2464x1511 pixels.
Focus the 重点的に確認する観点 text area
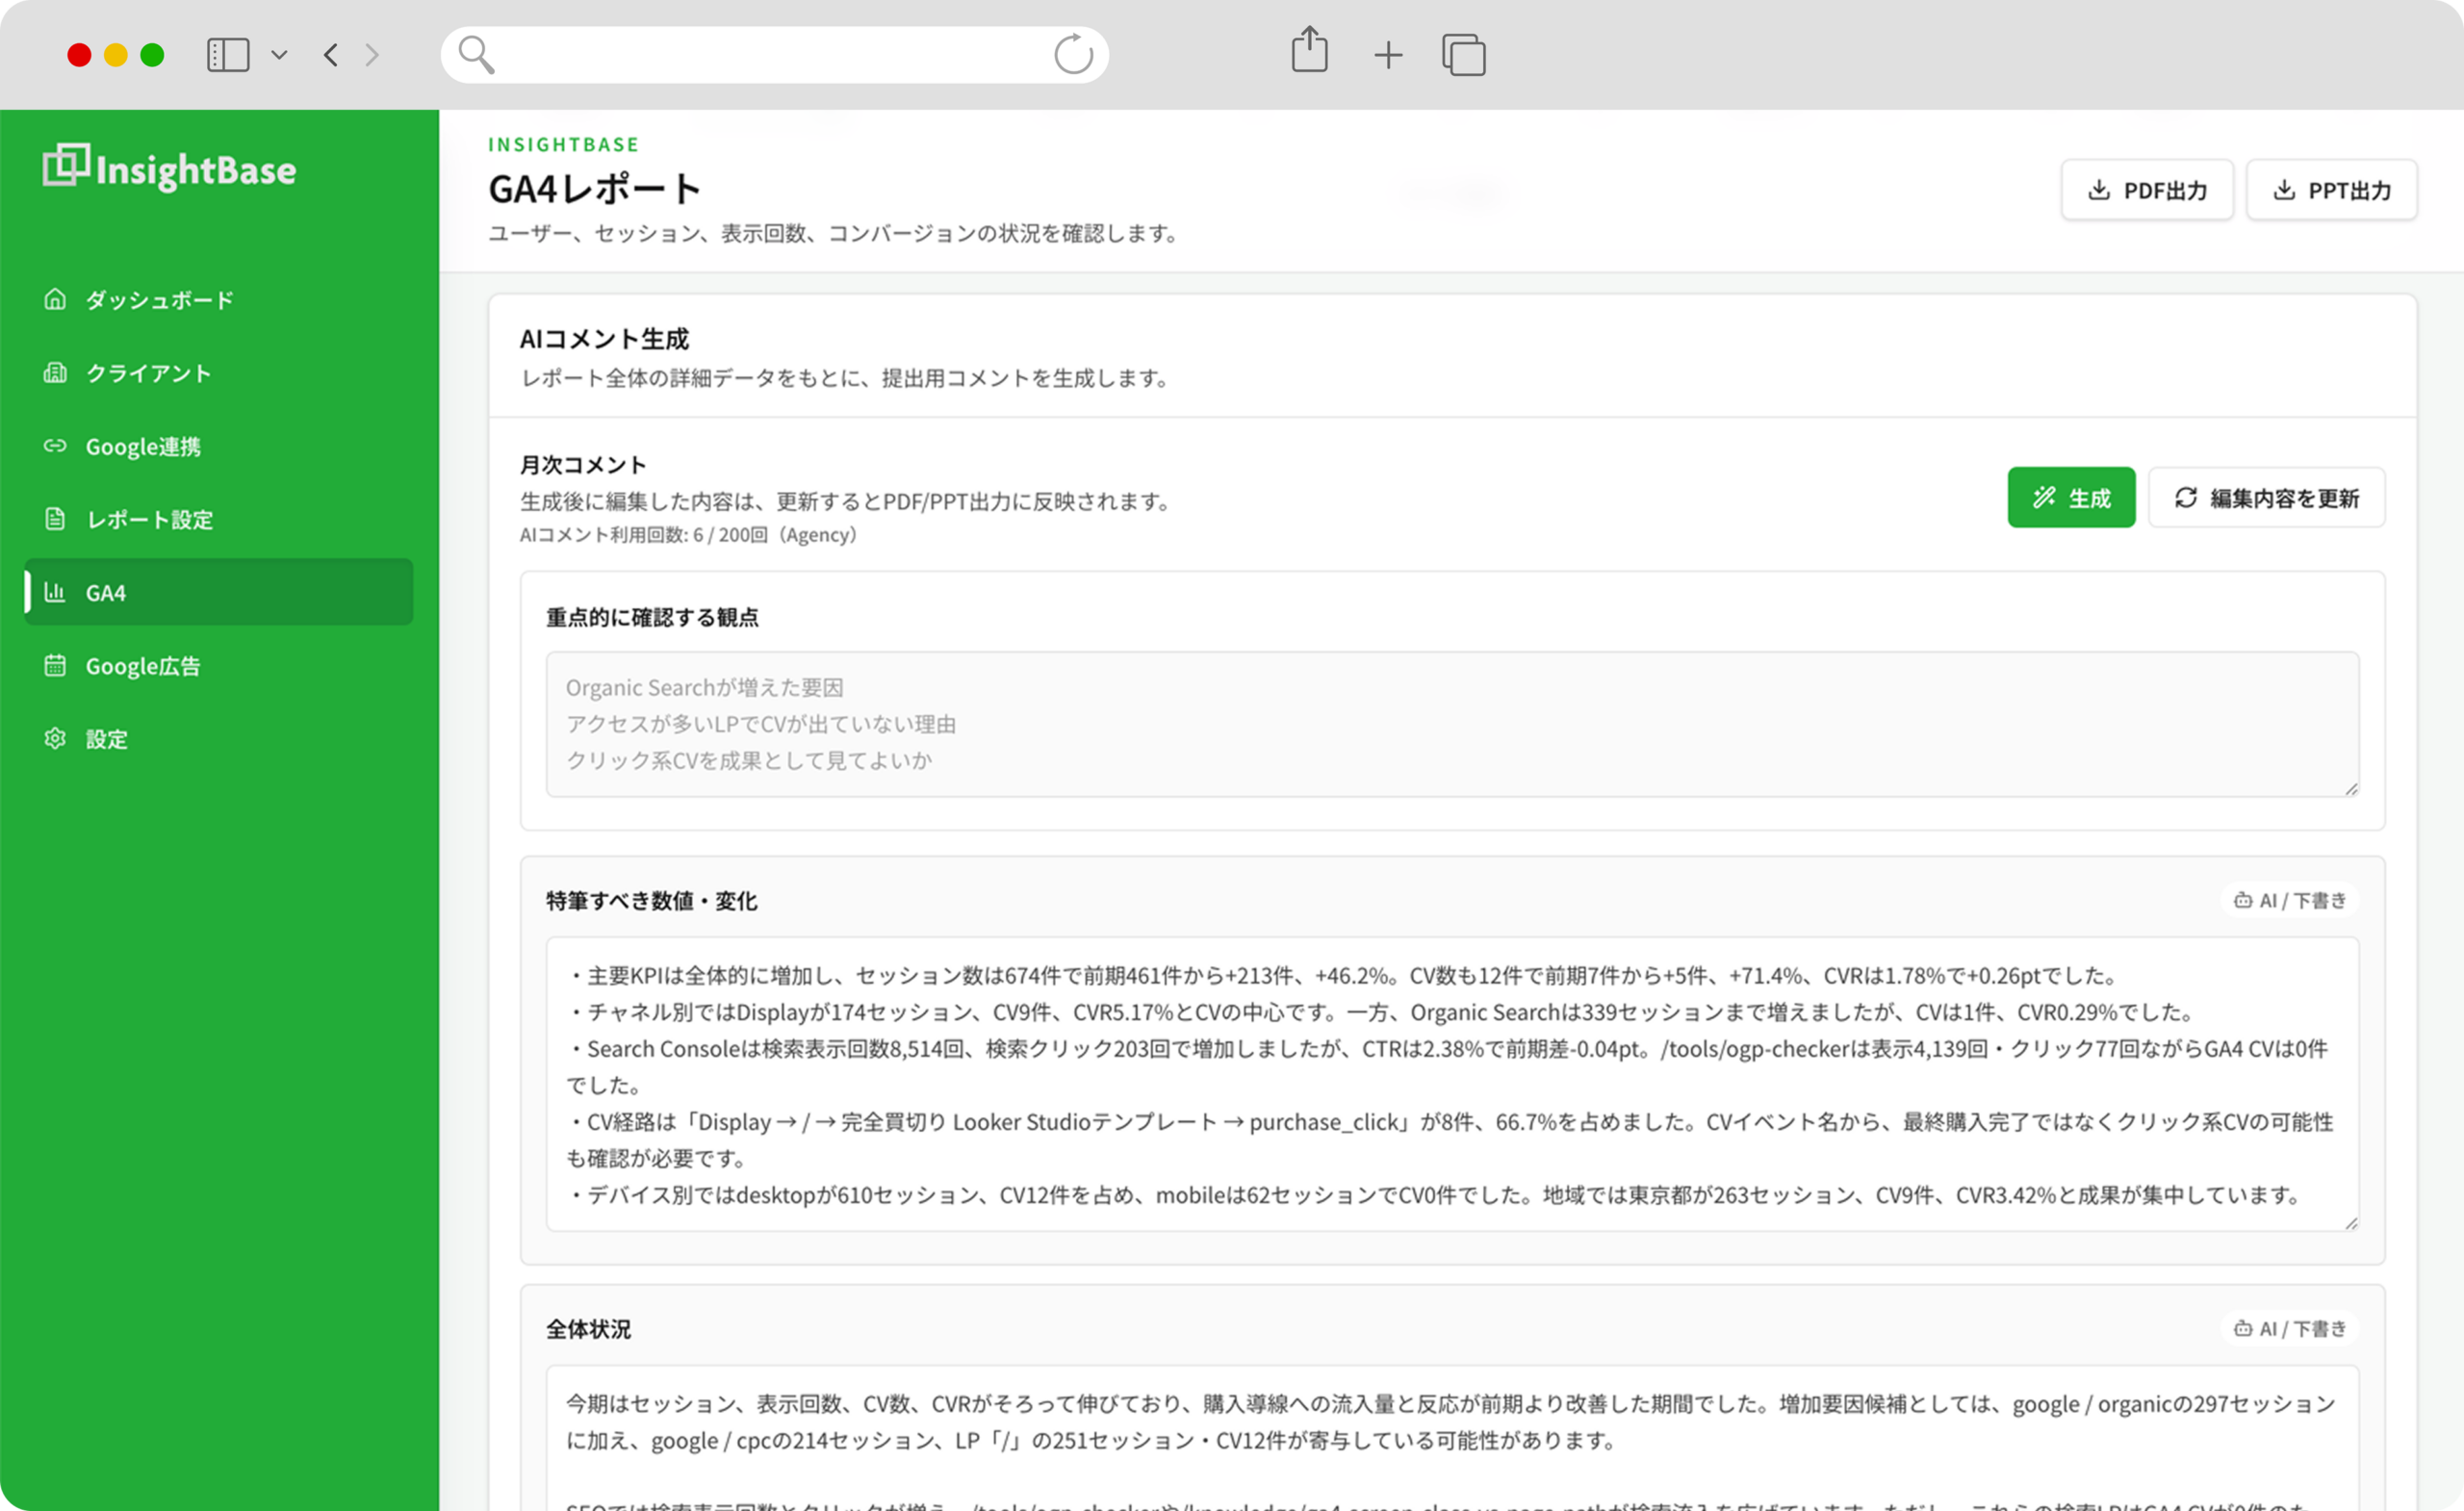[x=1452, y=724]
